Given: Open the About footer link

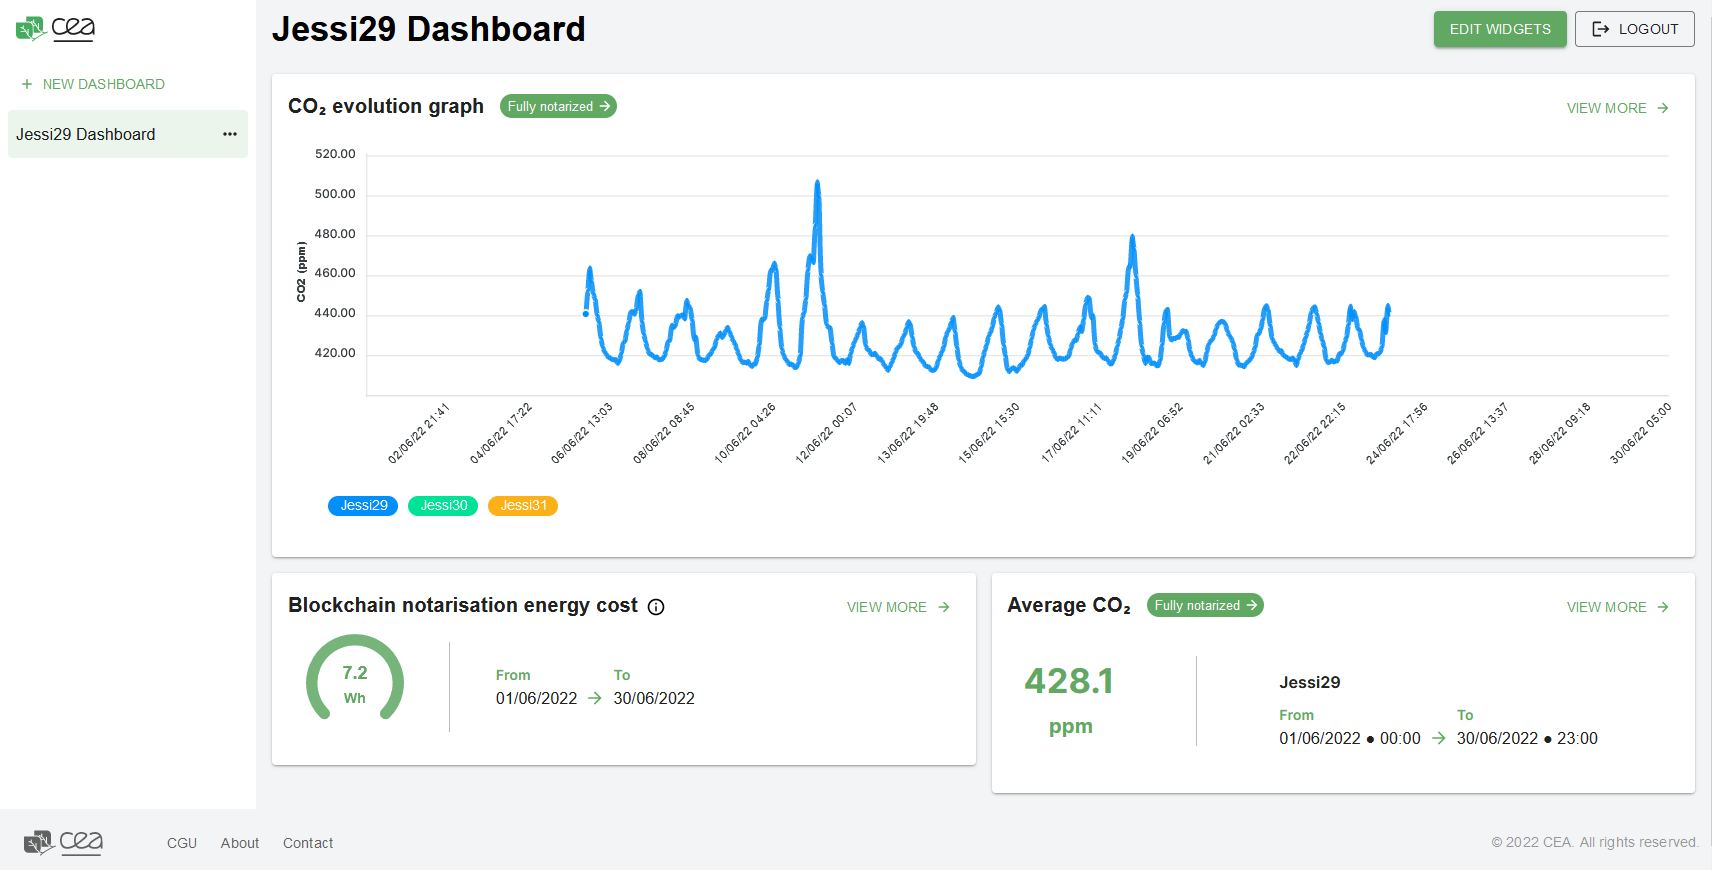Looking at the screenshot, I should point(240,843).
